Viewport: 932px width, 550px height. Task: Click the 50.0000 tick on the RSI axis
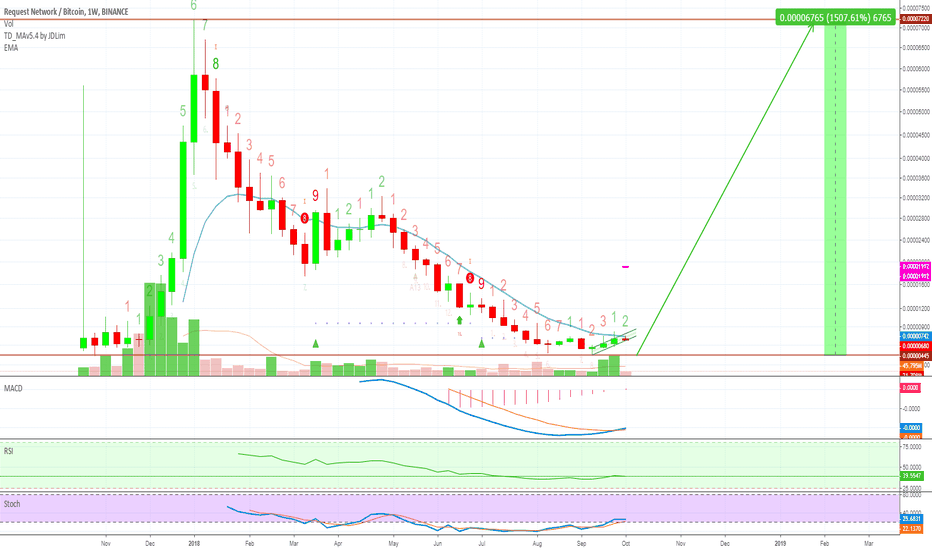(x=912, y=467)
